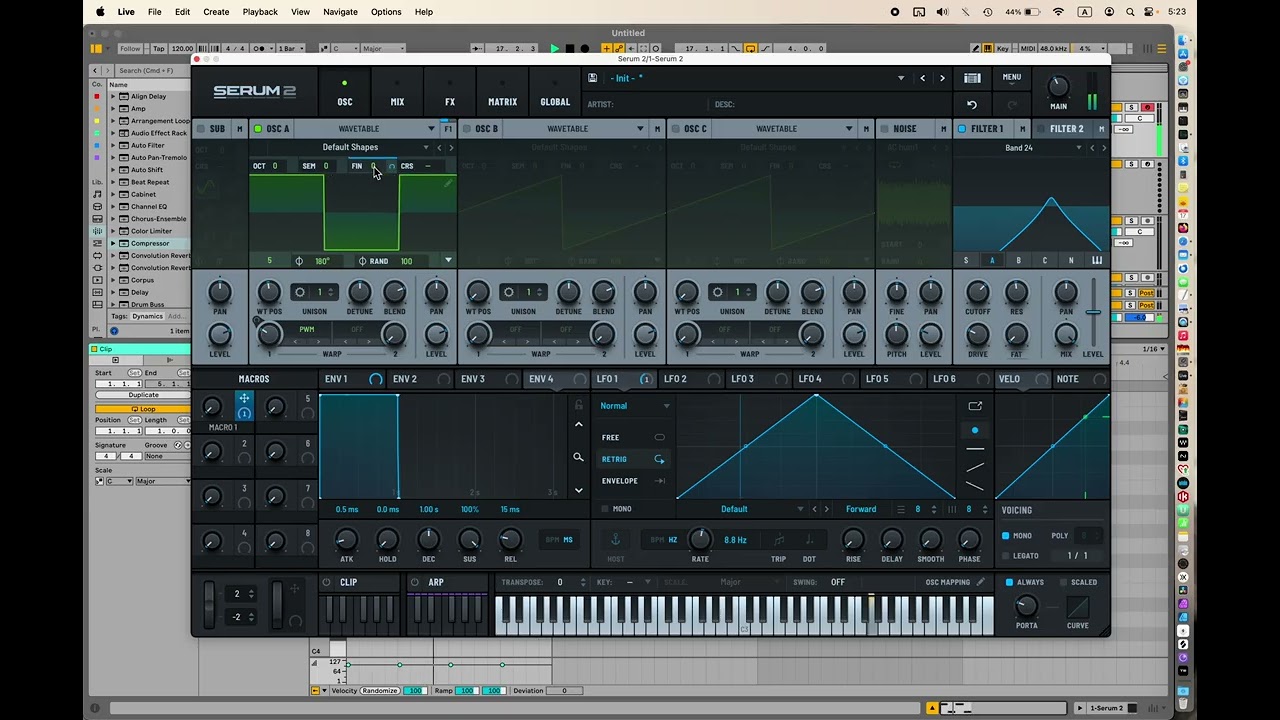Enable the OSC B oscillator

point(466,129)
